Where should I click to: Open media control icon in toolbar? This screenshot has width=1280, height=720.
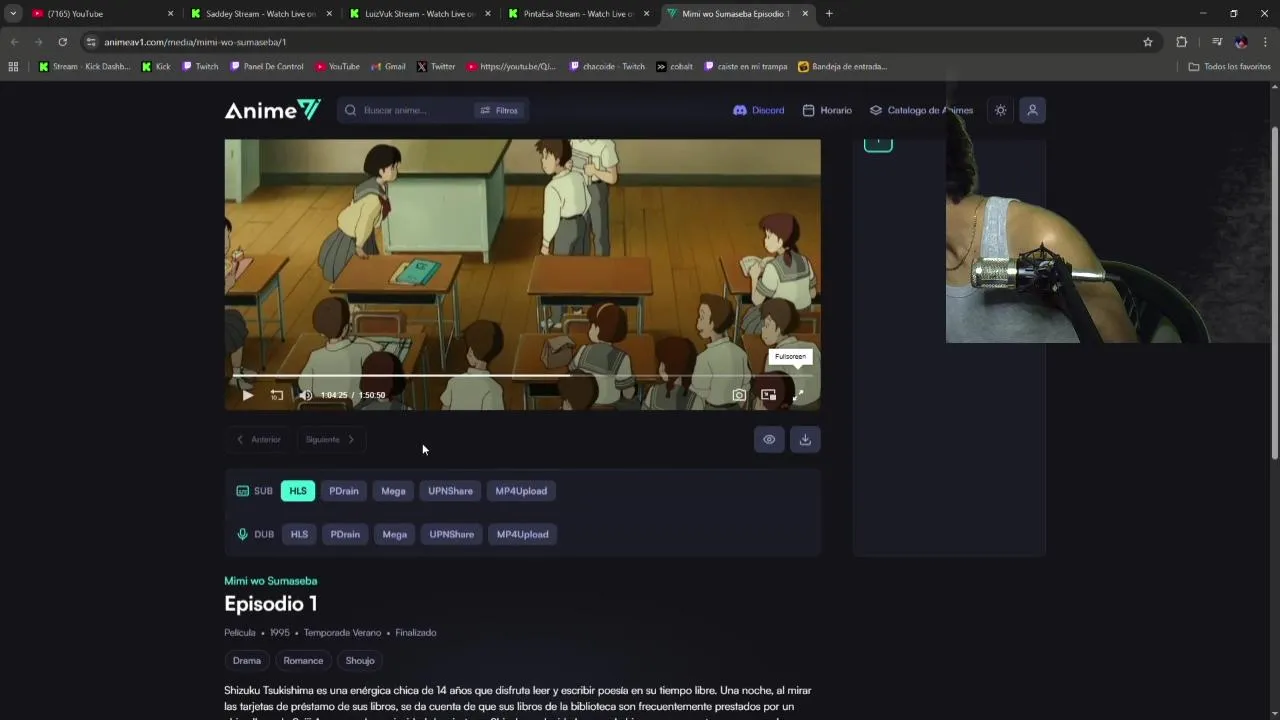click(1217, 42)
